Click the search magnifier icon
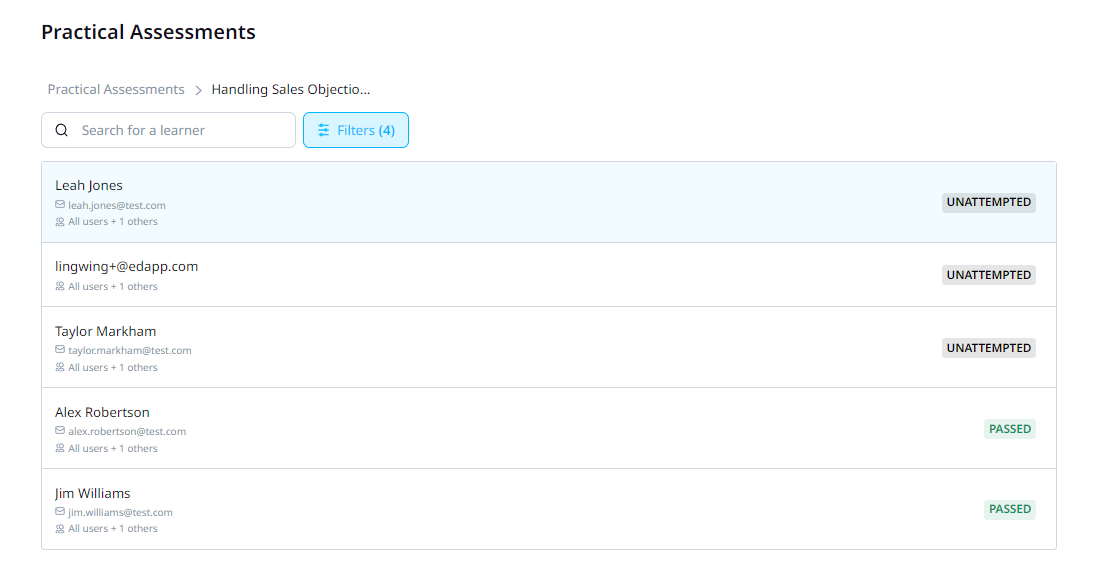The width and height of the screenshot is (1102, 583). pyautogui.click(x=62, y=130)
